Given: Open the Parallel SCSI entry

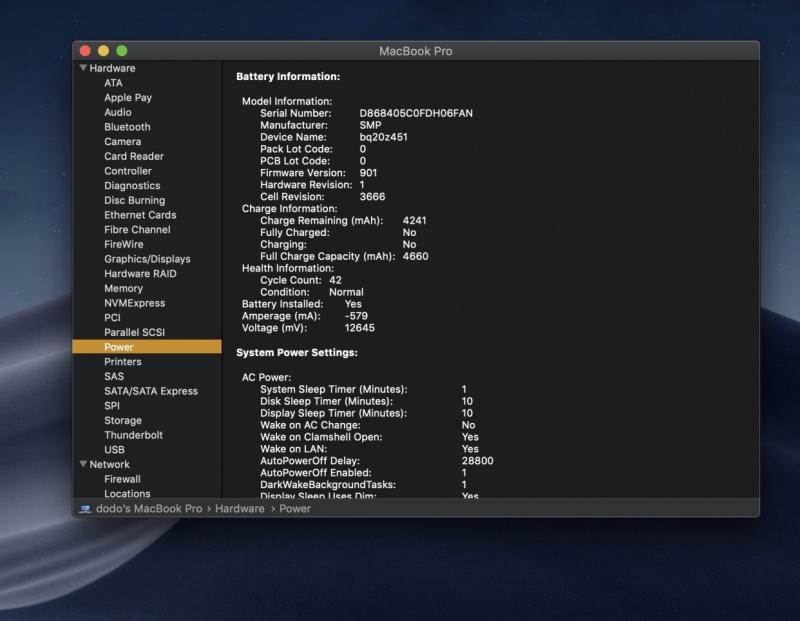Looking at the screenshot, I should (x=134, y=332).
